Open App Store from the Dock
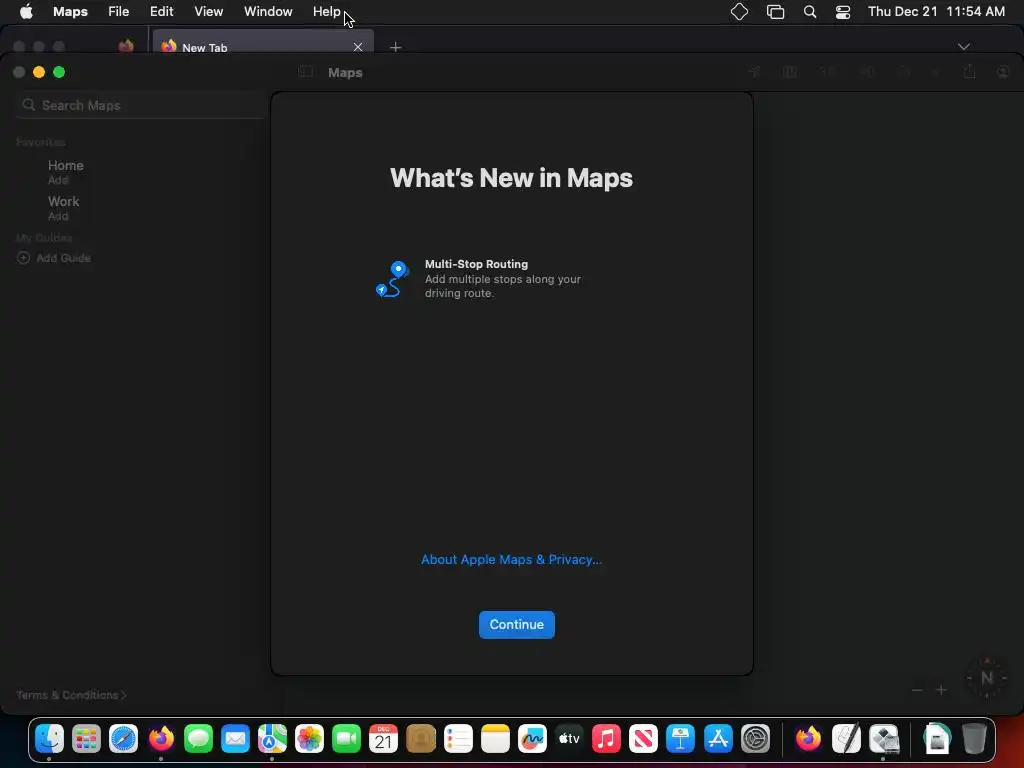1024x768 pixels. [x=718, y=739]
